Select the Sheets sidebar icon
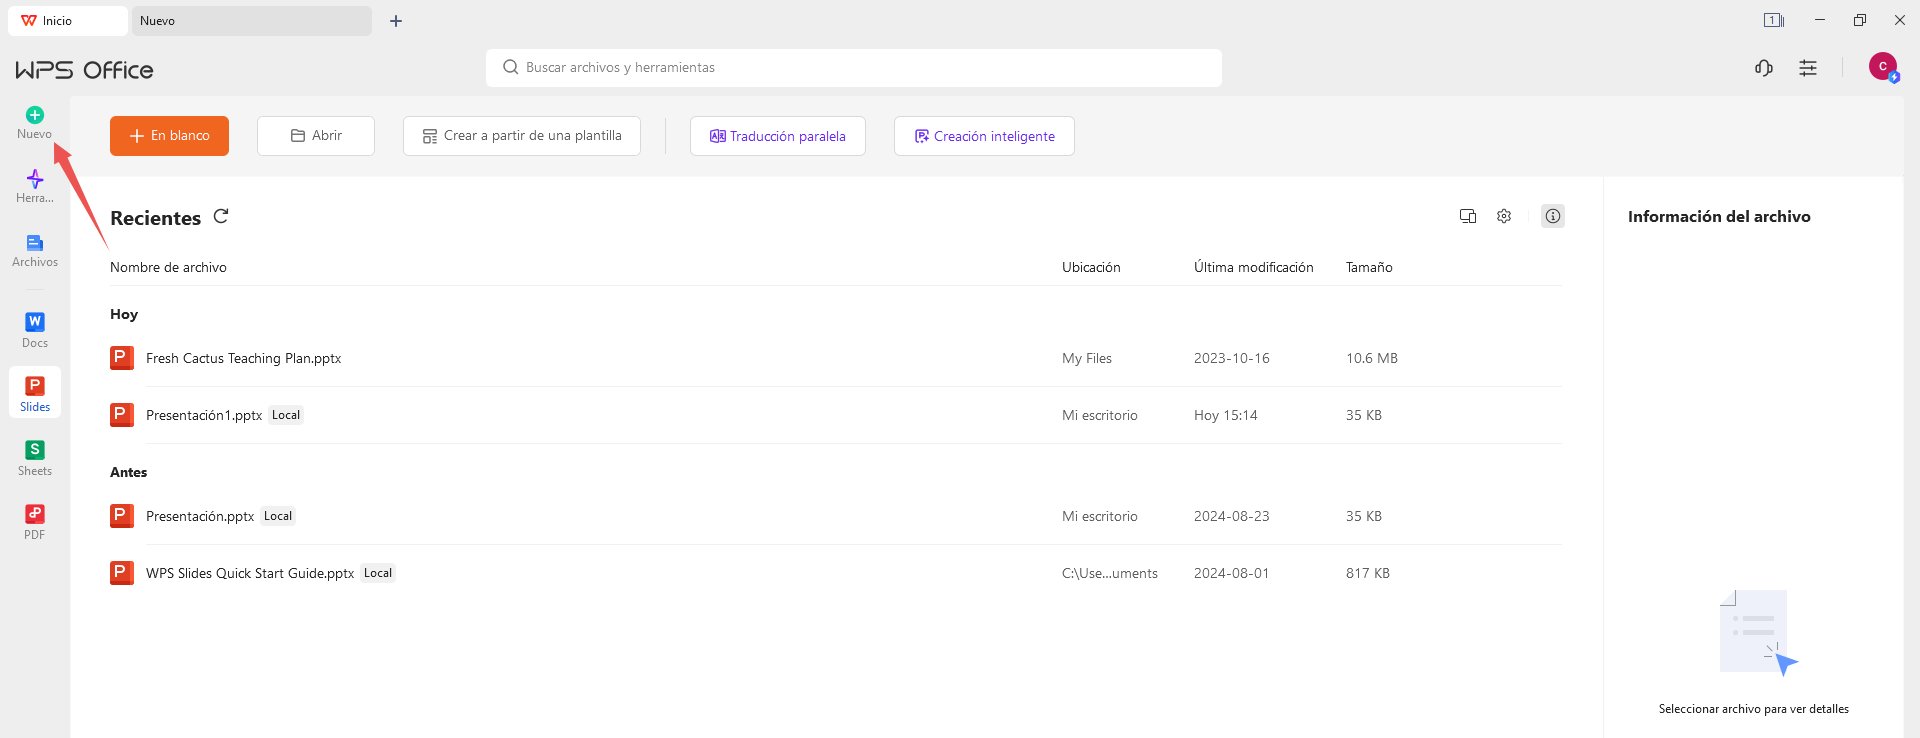 [35, 451]
